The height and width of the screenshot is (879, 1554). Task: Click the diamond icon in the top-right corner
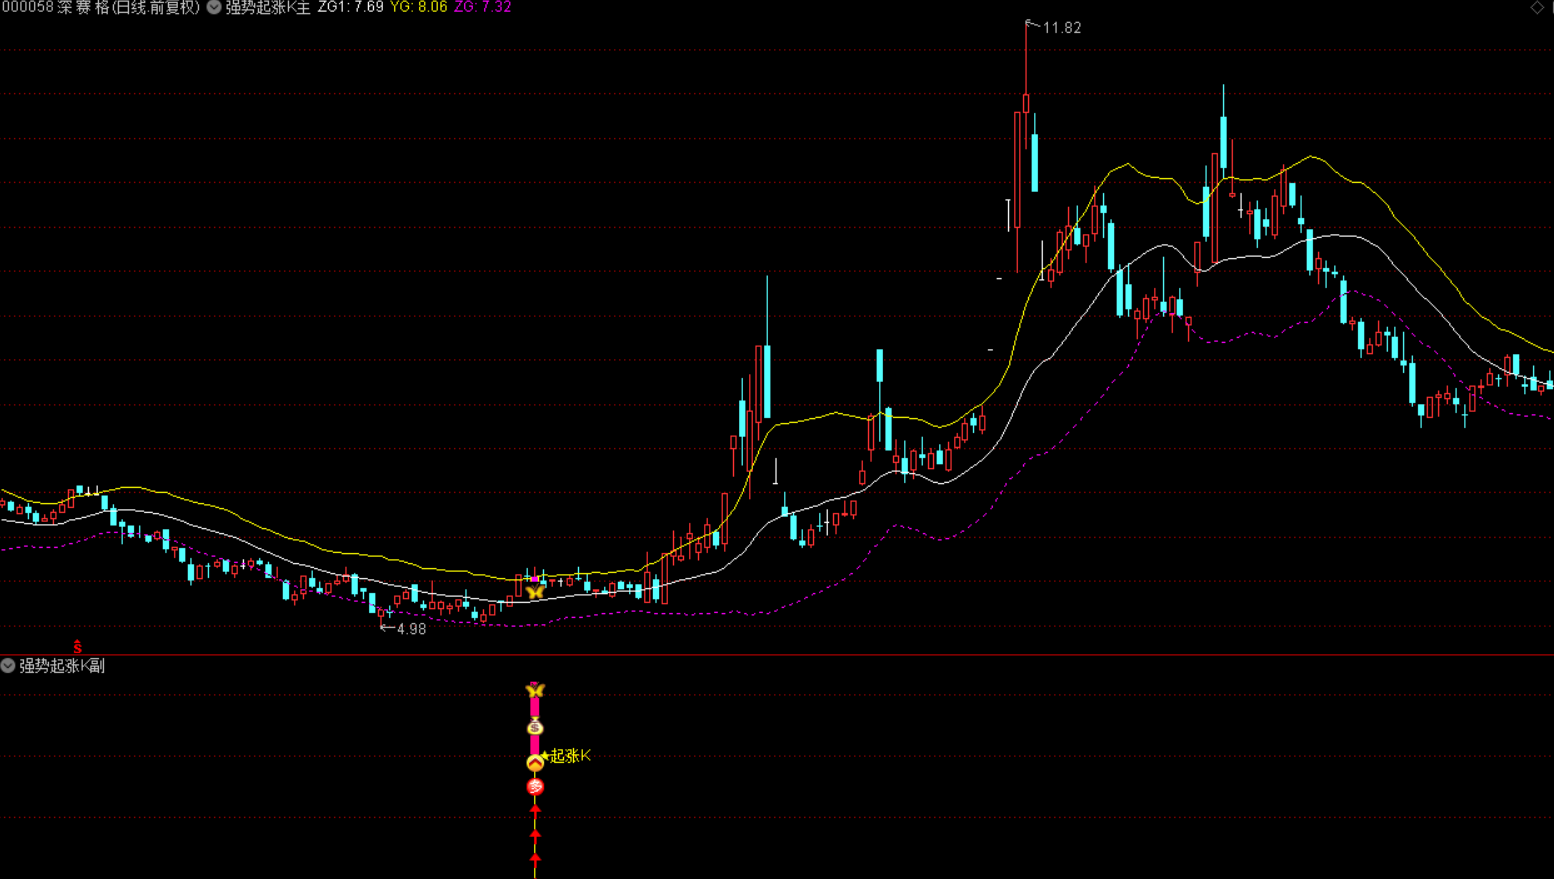click(x=1537, y=8)
